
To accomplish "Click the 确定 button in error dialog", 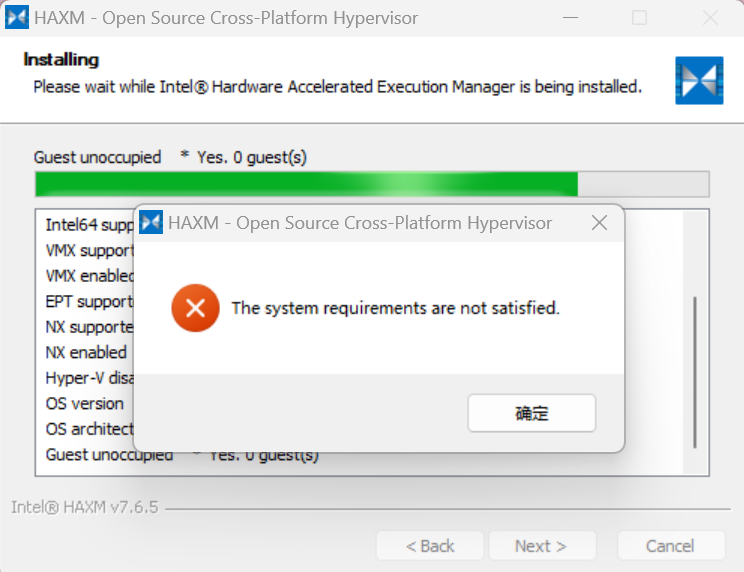I will 531,413.
